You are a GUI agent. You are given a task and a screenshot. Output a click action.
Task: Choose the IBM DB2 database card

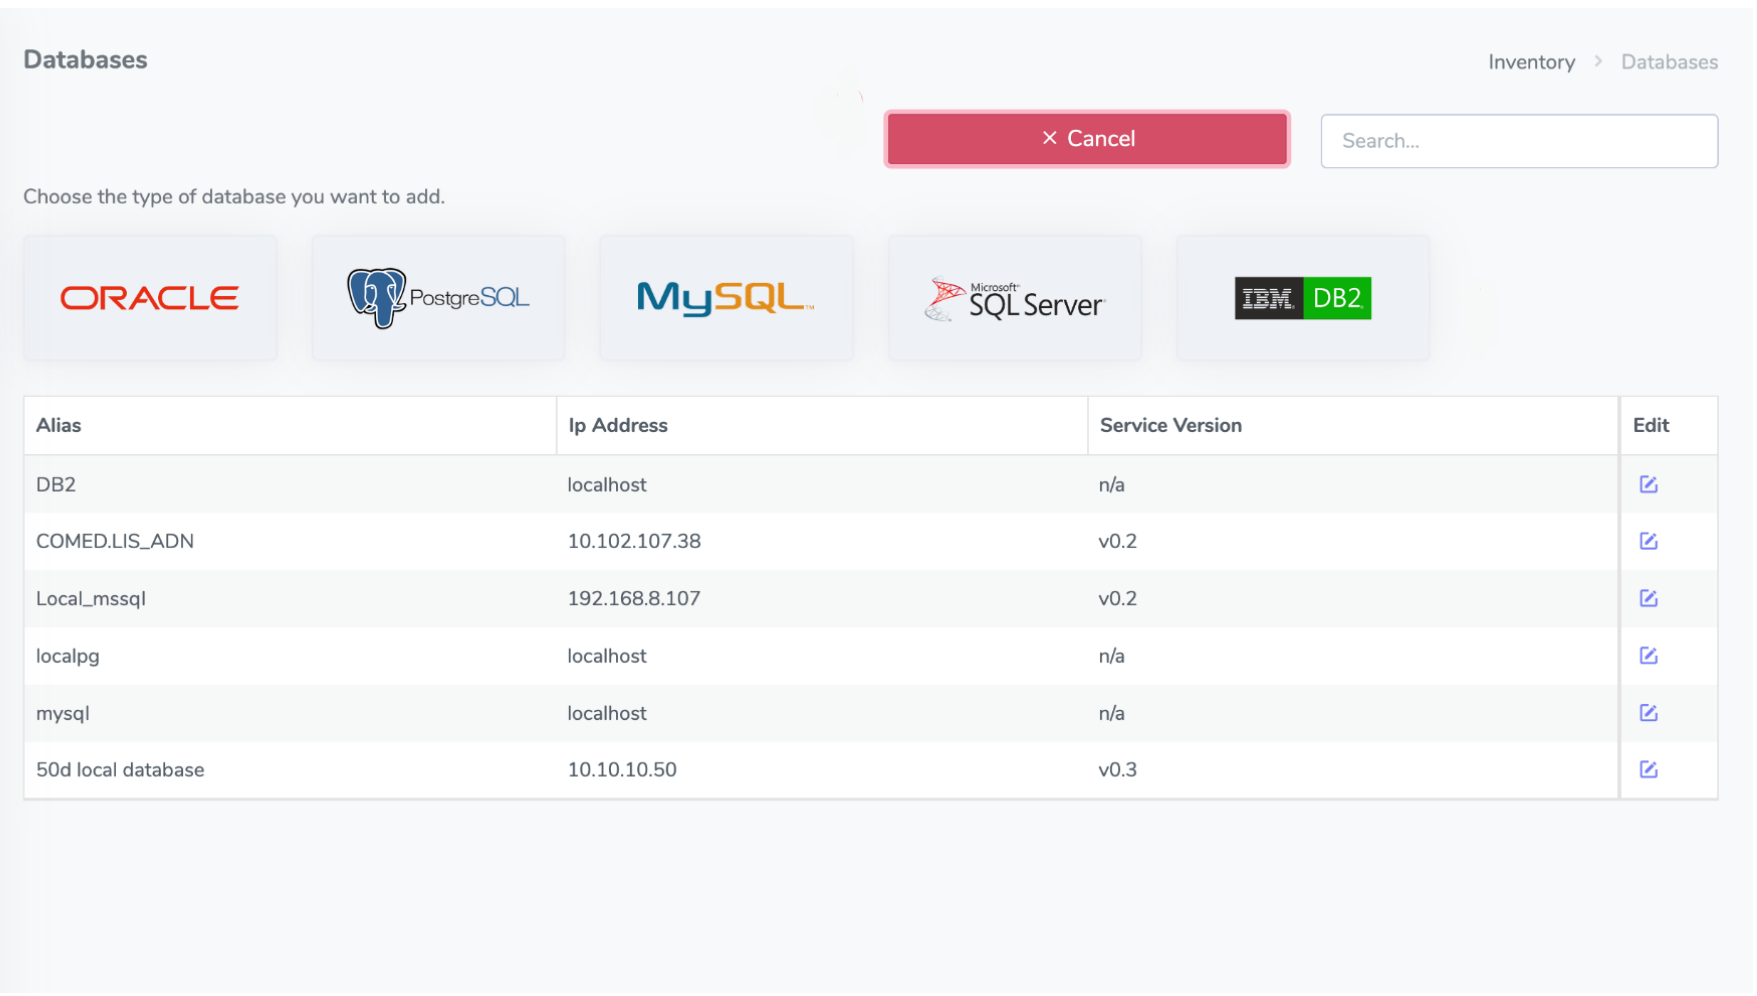click(x=1302, y=298)
